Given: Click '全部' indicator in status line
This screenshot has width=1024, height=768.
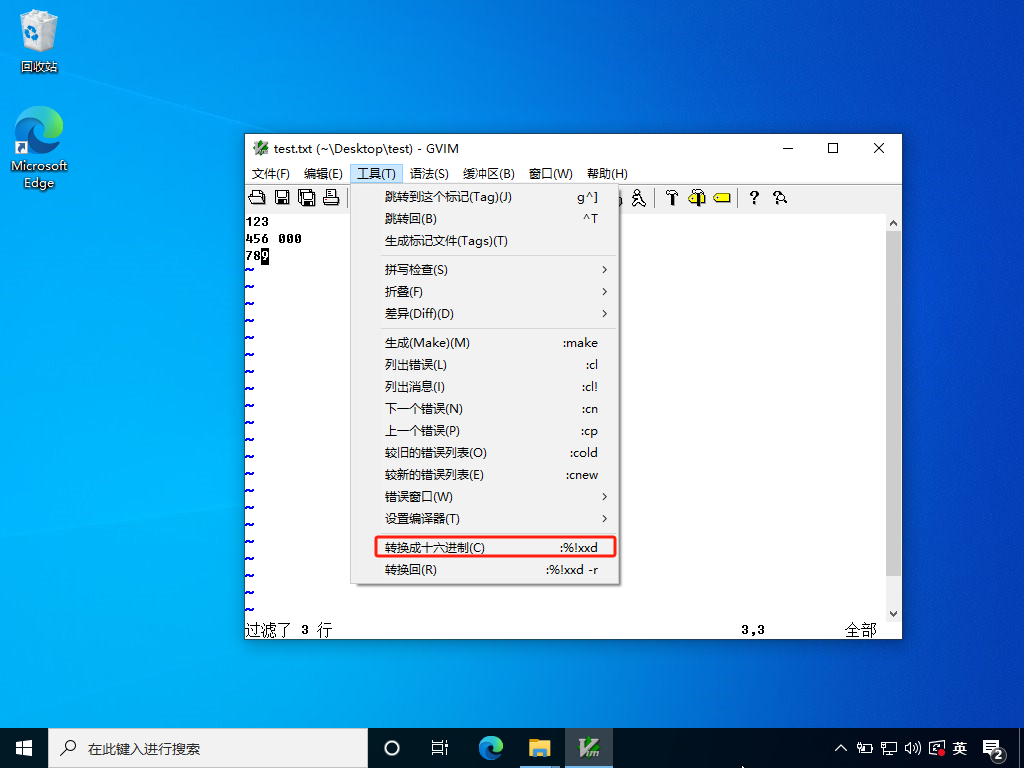Looking at the screenshot, I should tap(860, 630).
